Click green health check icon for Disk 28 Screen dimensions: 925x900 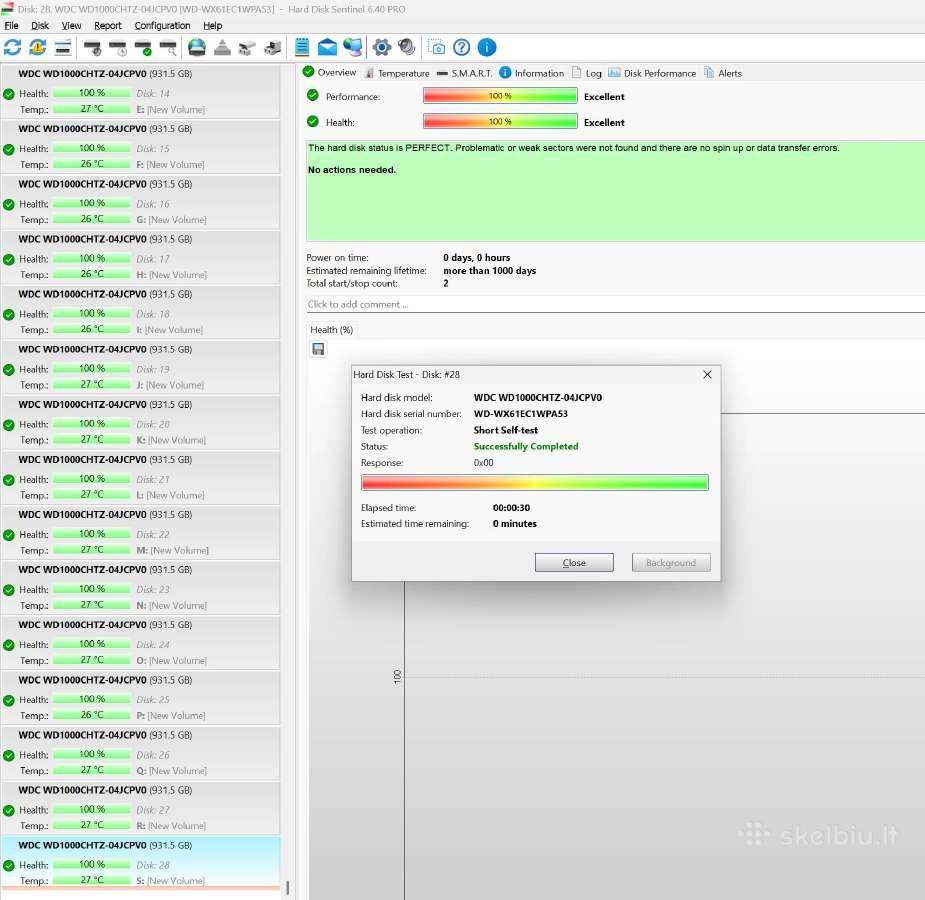[9, 866]
